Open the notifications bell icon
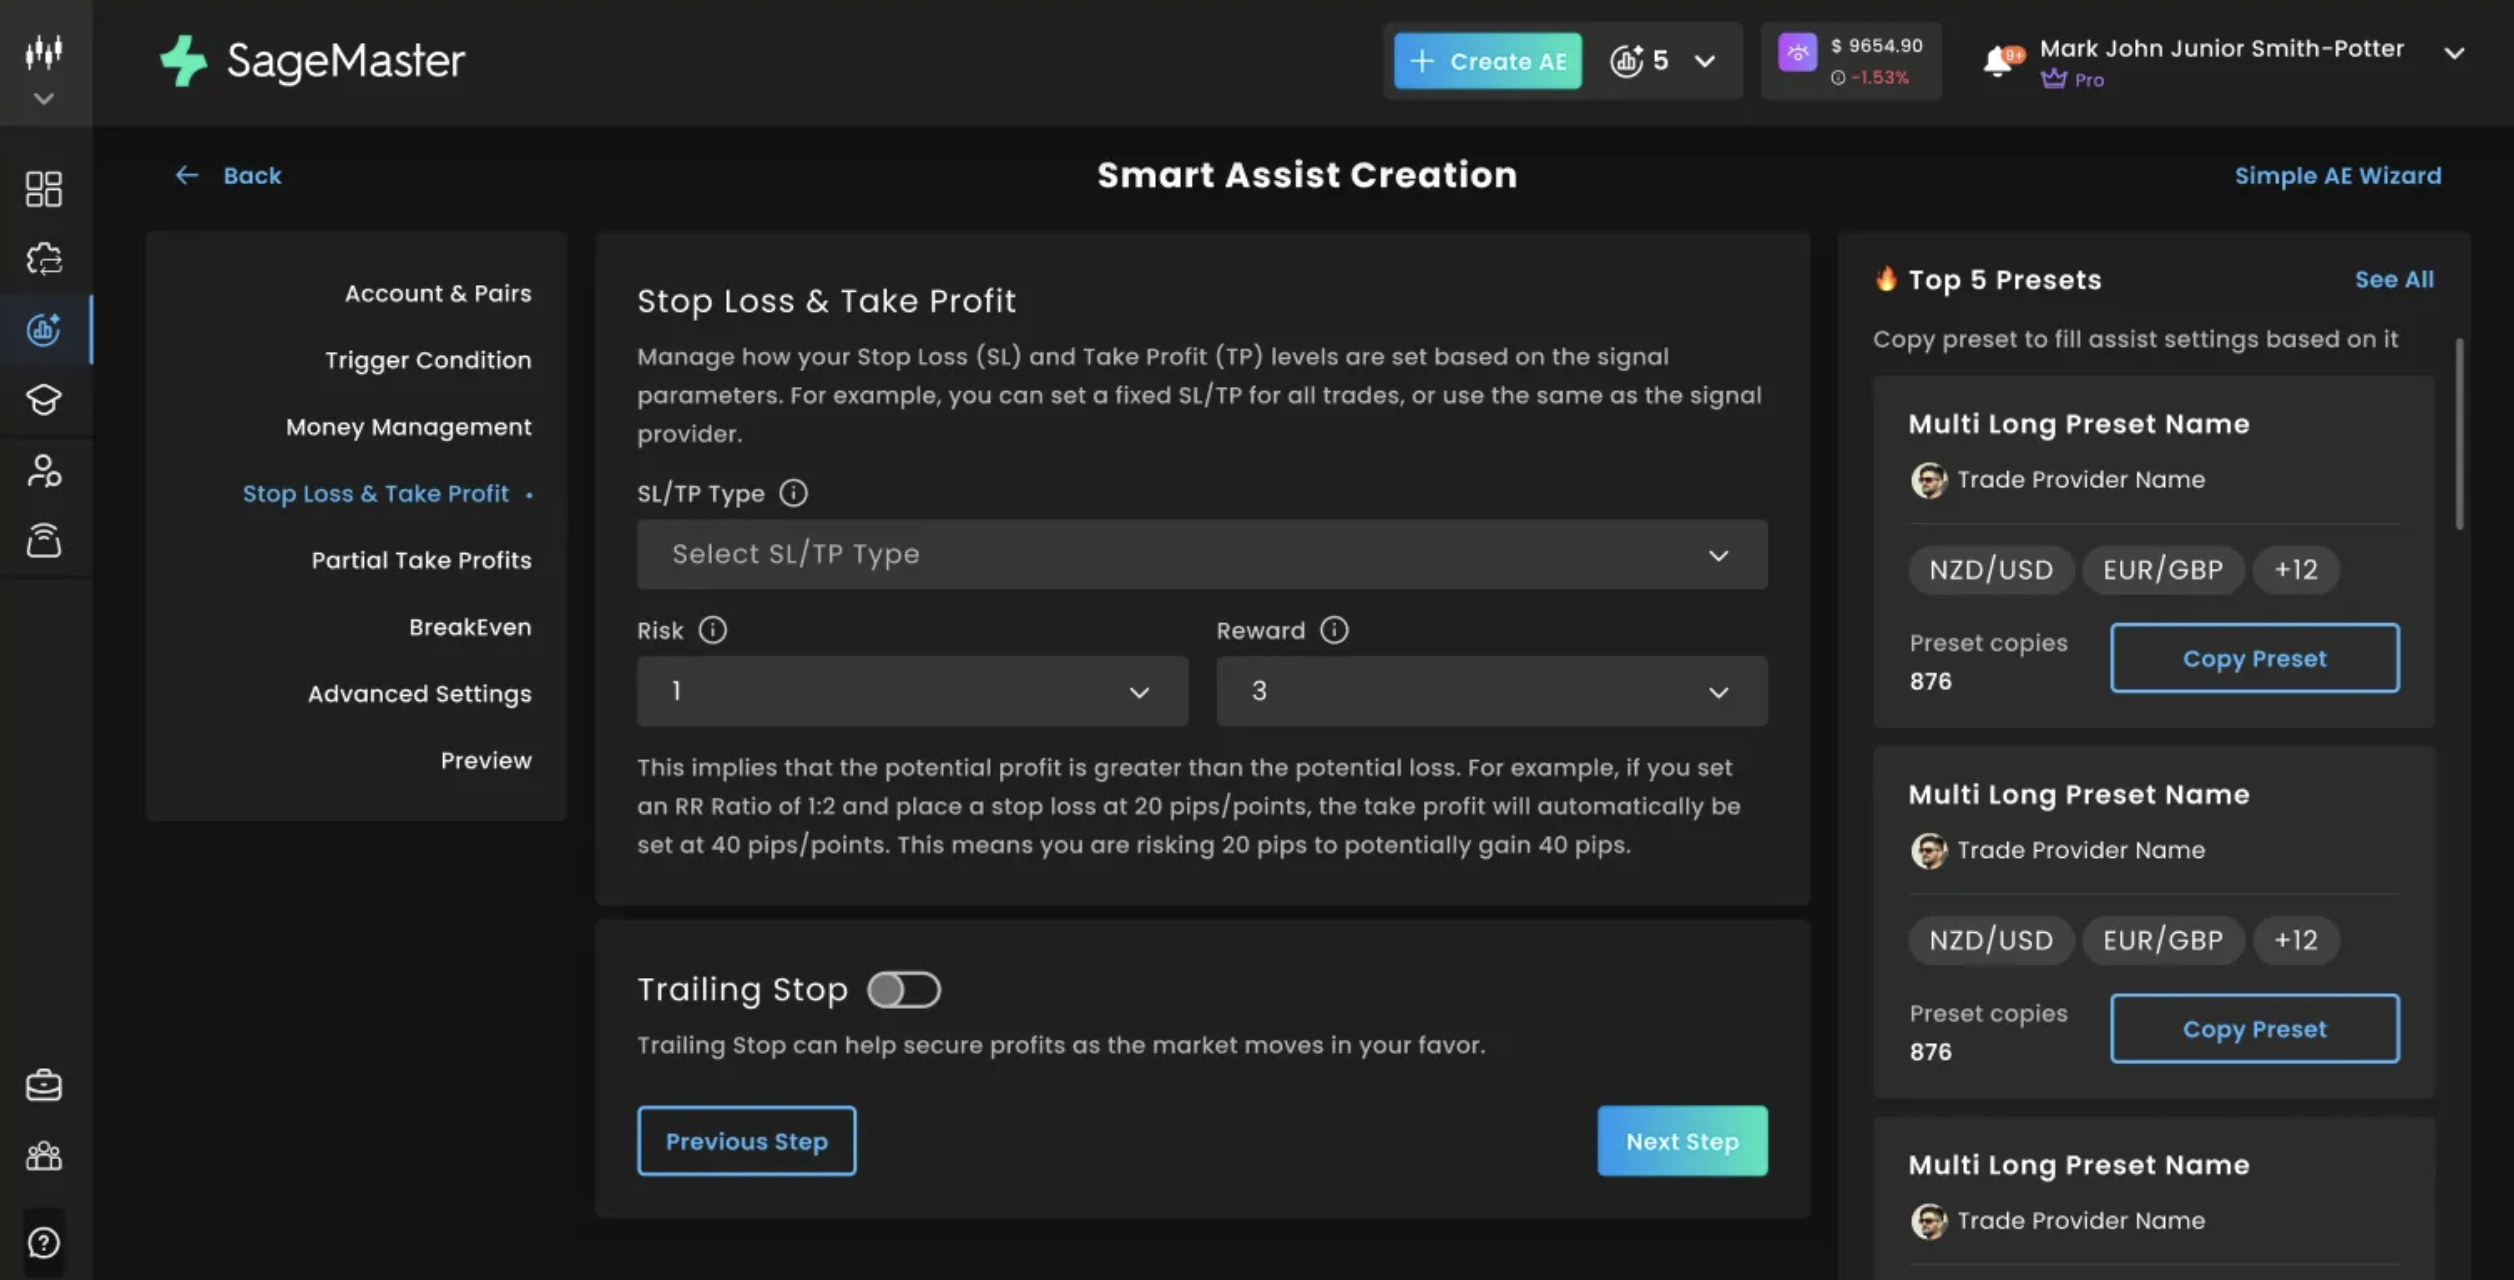Image resolution: width=2514 pixels, height=1280 pixels. click(x=1998, y=61)
